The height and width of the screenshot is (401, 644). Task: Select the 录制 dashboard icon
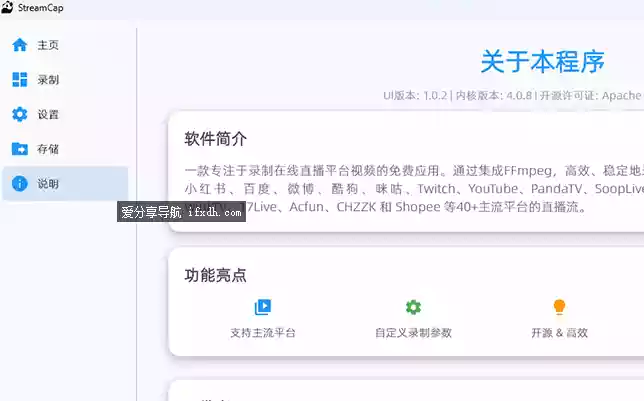coord(19,79)
